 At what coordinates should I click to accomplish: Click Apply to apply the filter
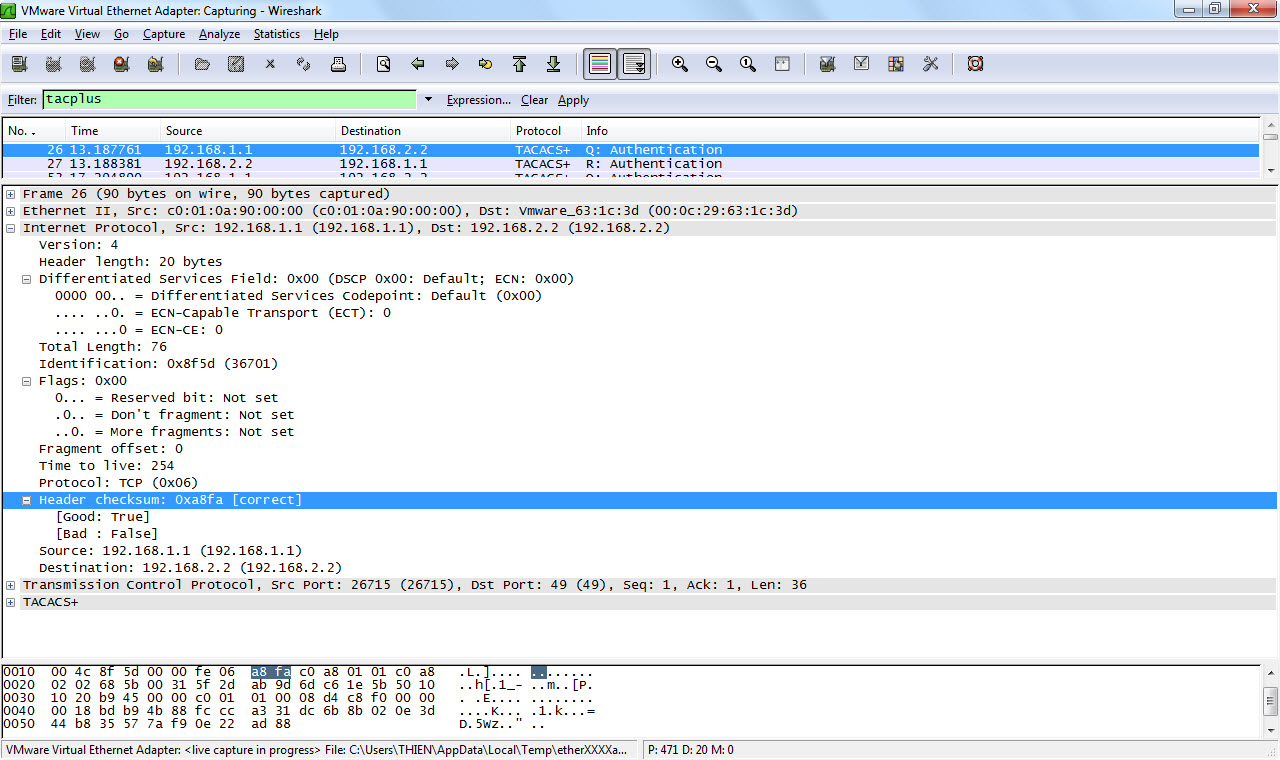click(x=573, y=100)
